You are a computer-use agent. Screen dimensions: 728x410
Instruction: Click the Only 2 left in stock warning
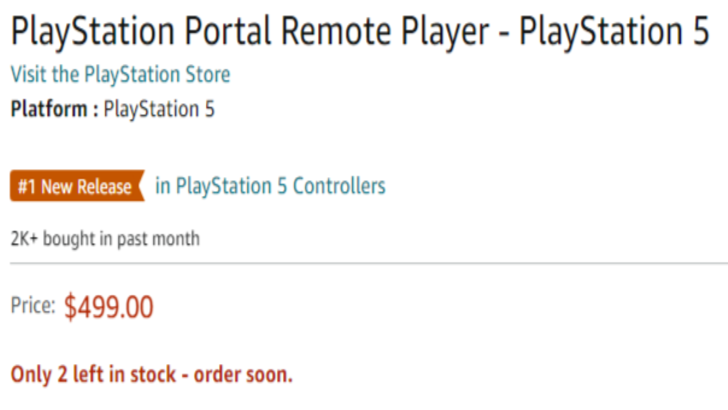[151, 375]
